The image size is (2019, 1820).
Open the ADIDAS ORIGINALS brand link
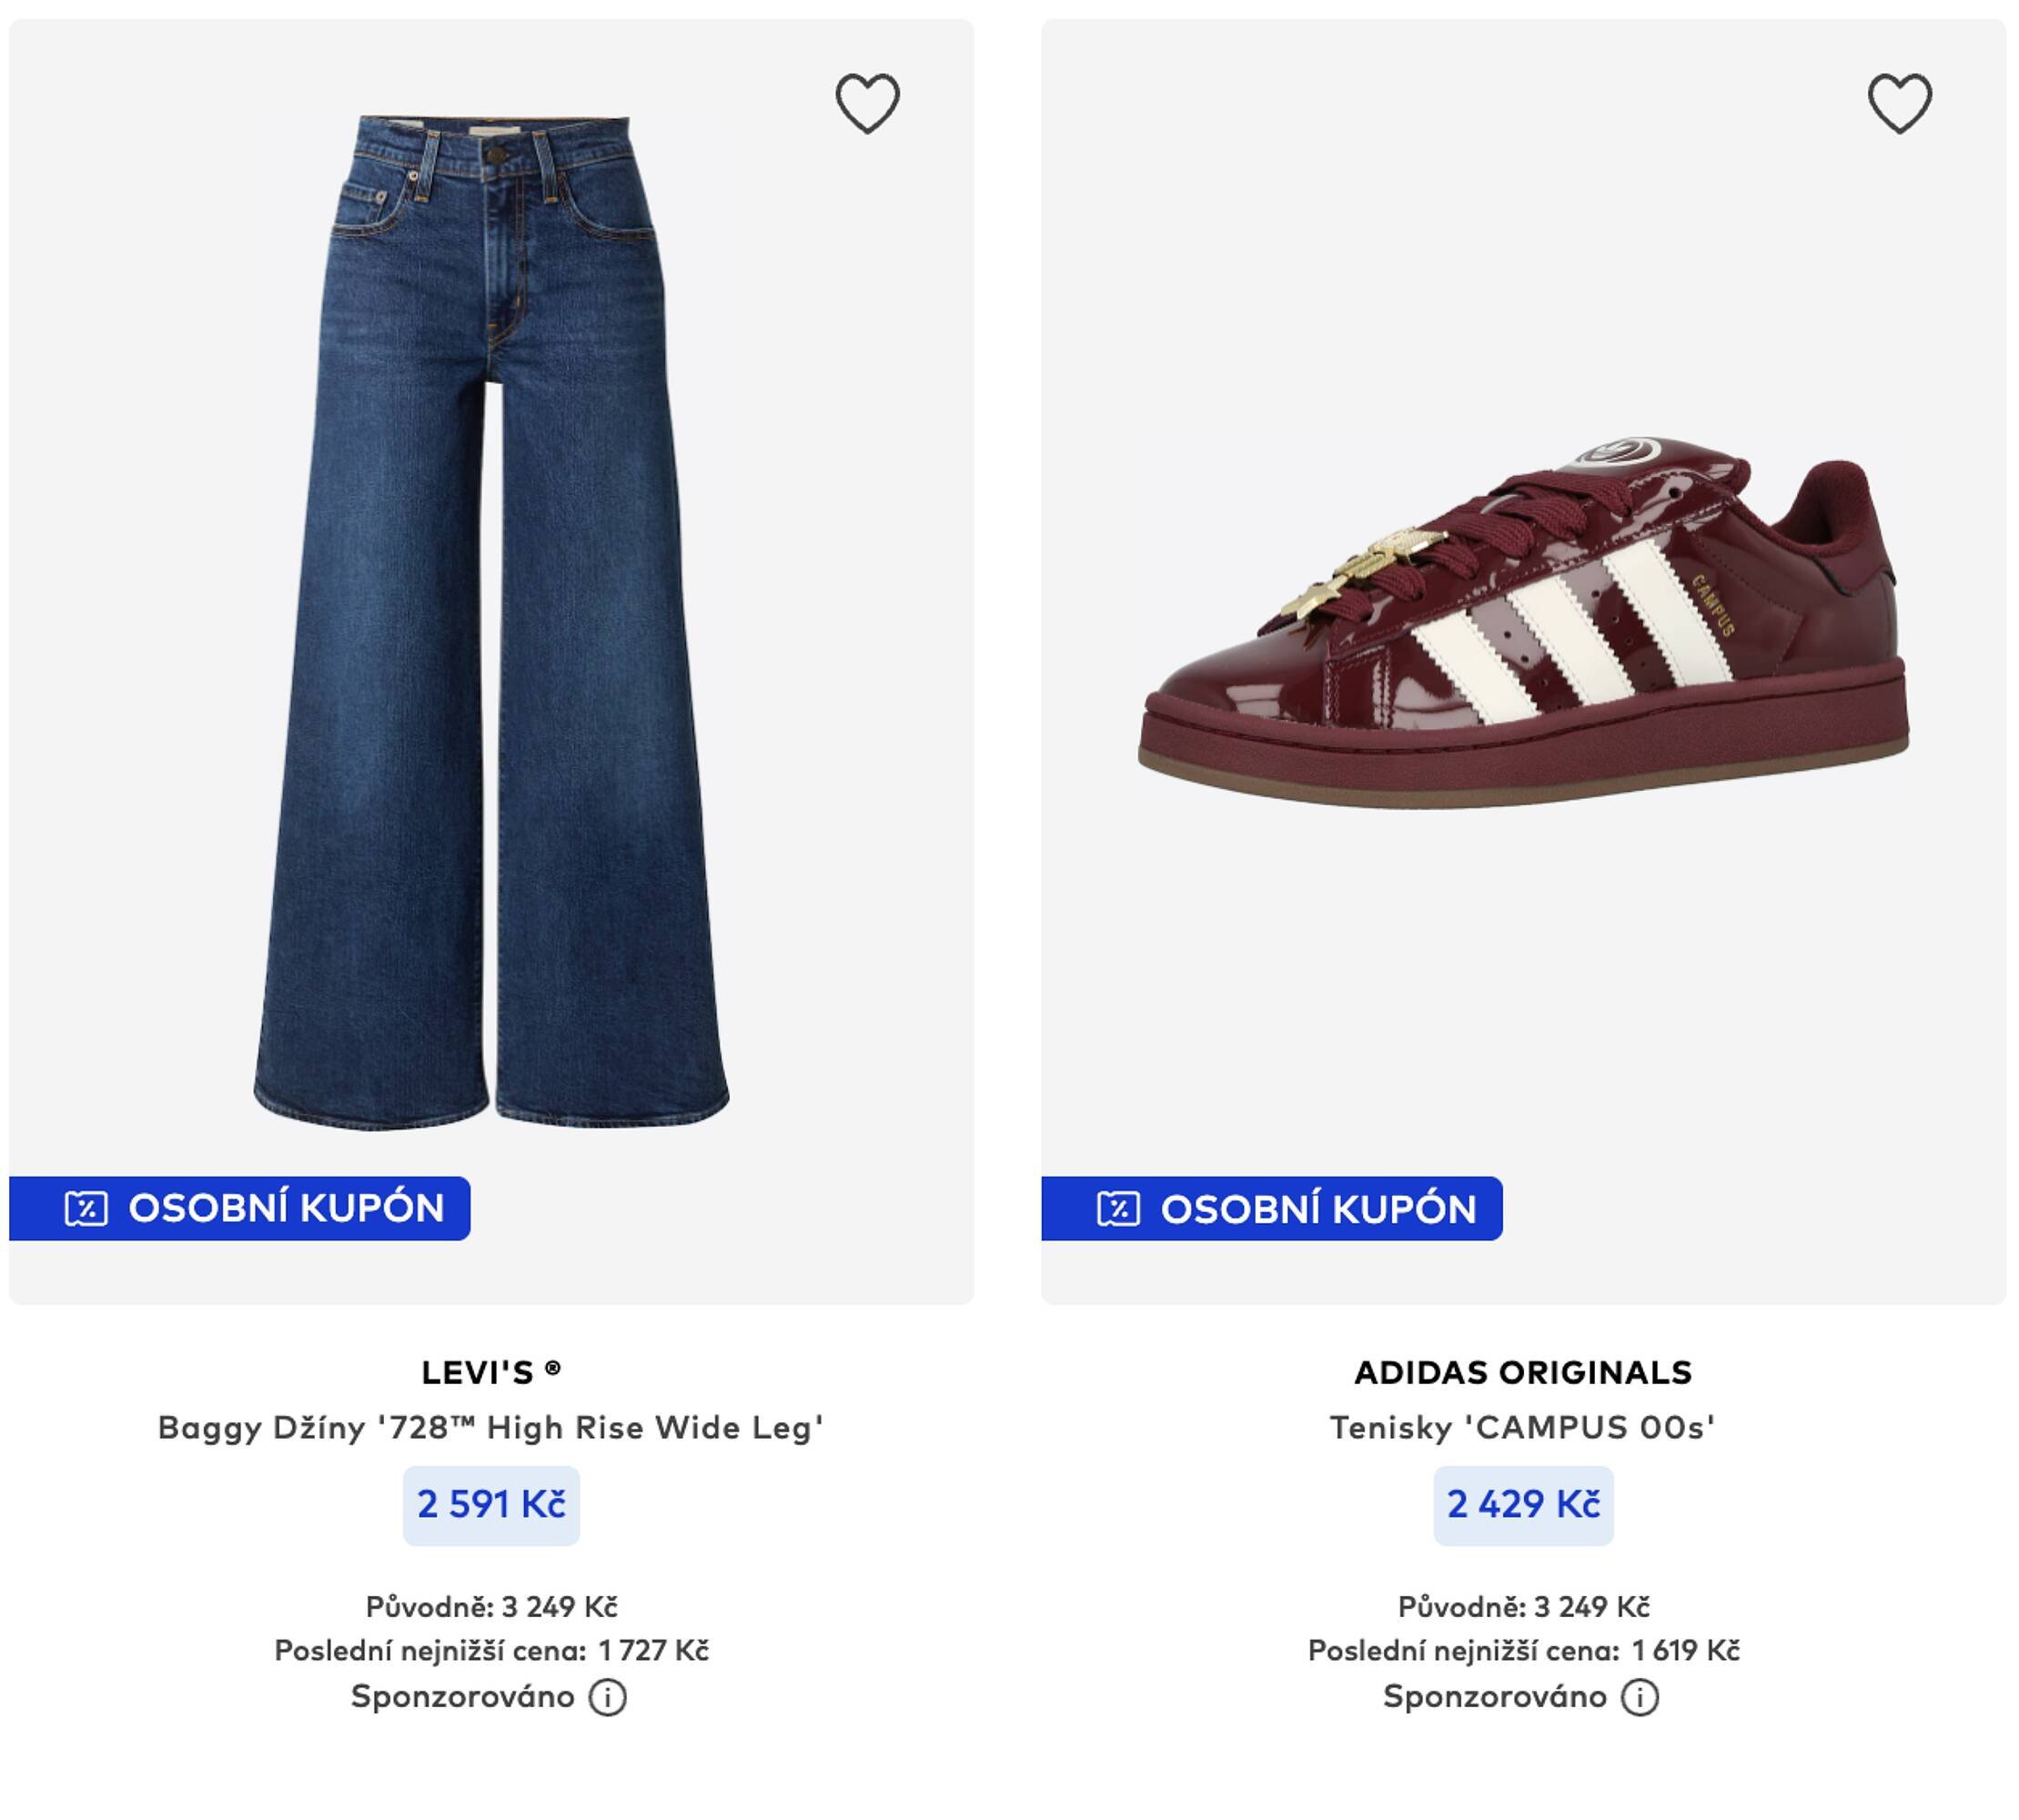pyautogui.click(x=1522, y=1372)
